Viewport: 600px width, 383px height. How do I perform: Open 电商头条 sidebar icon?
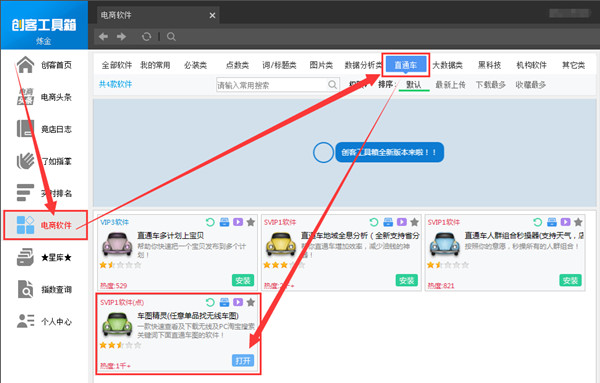pyautogui.click(x=25, y=97)
